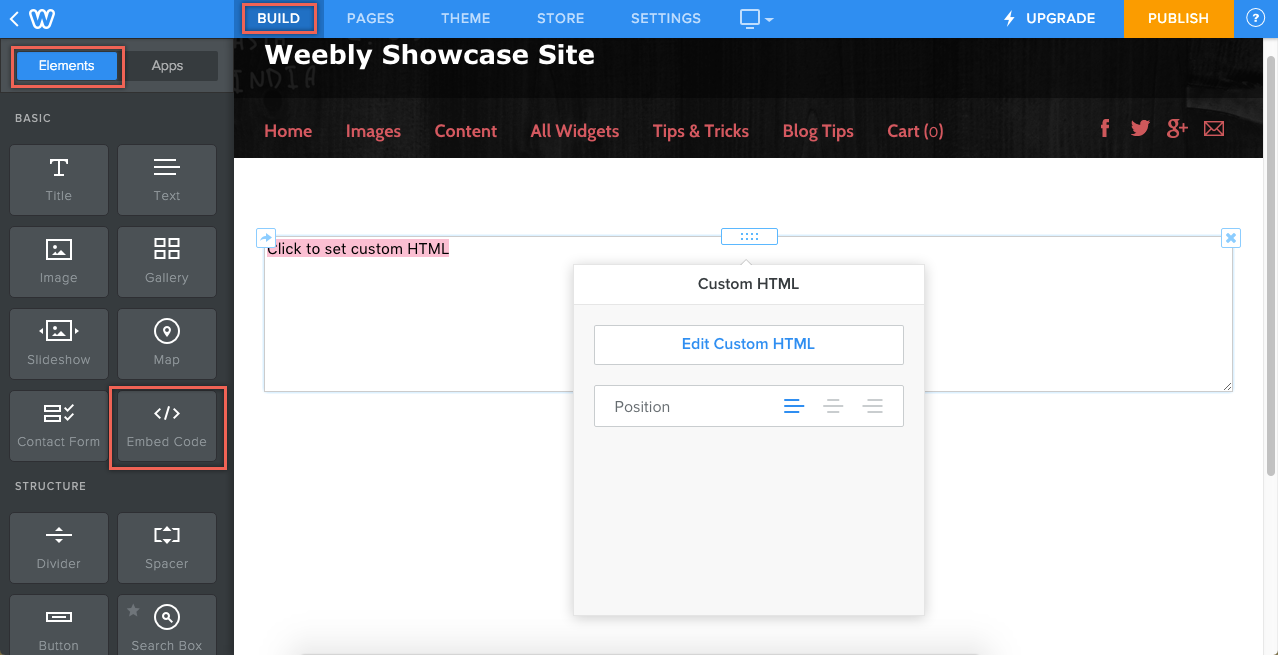Set Position to left alignment

pyautogui.click(x=794, y=406)
